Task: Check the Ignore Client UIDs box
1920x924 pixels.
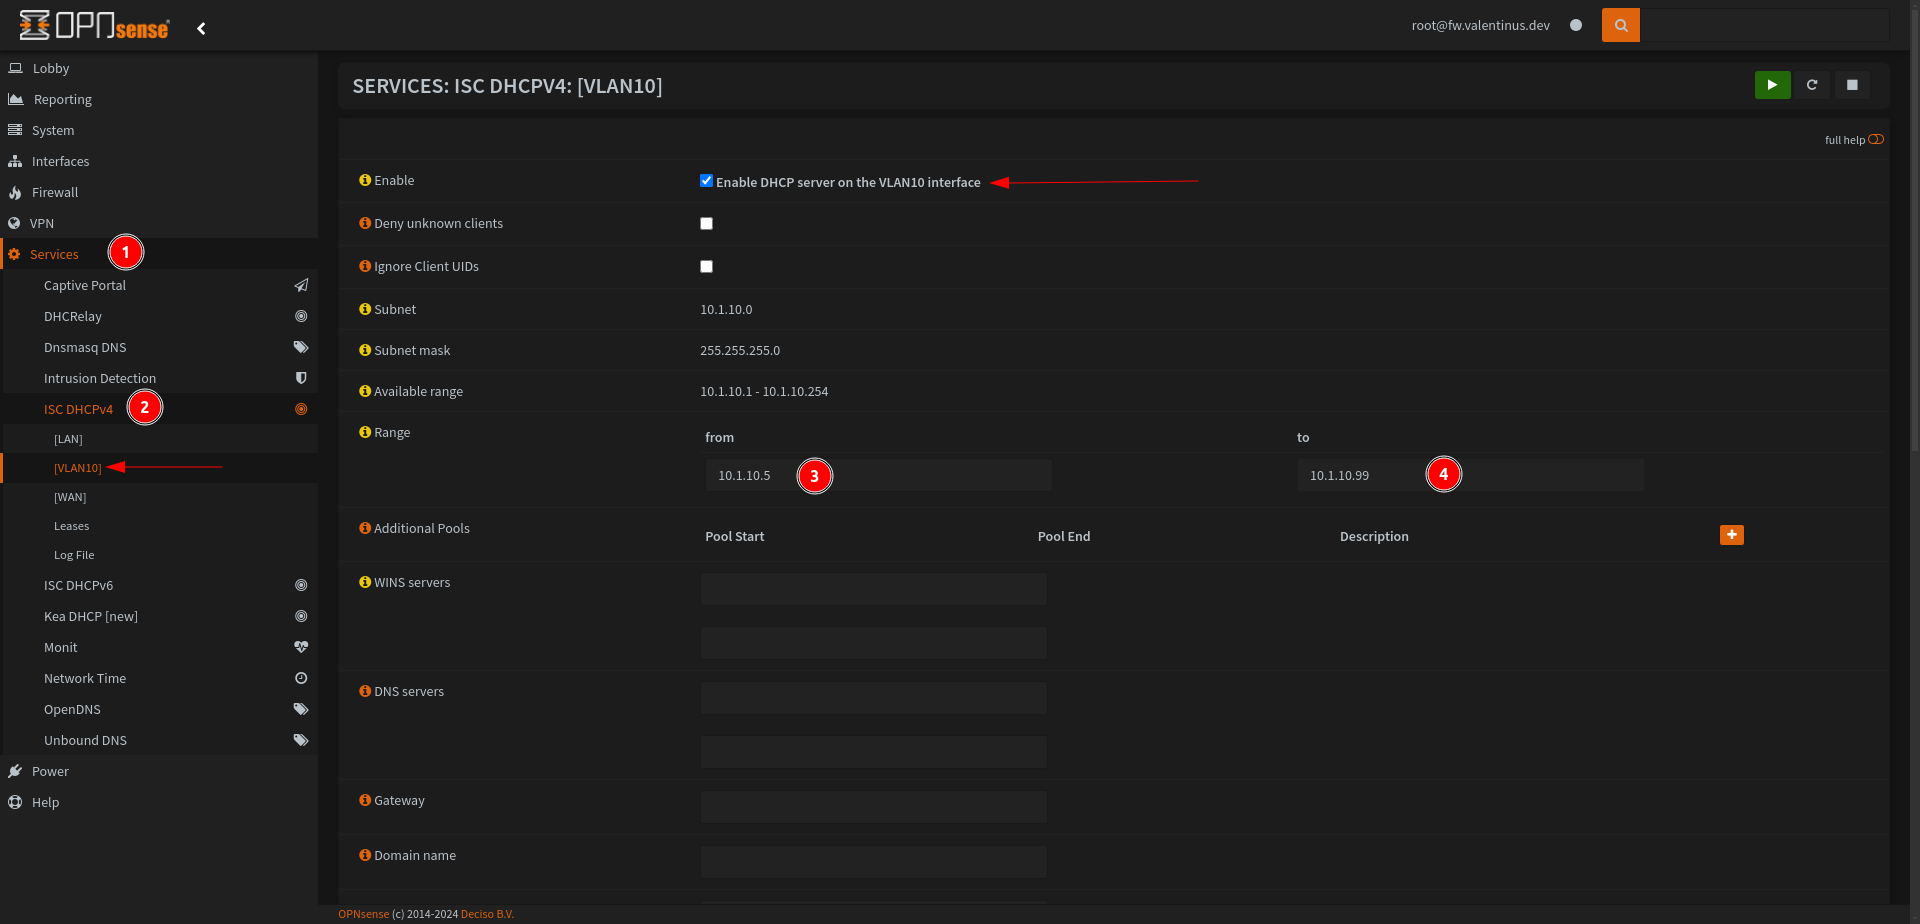Action: pos(706,266)
